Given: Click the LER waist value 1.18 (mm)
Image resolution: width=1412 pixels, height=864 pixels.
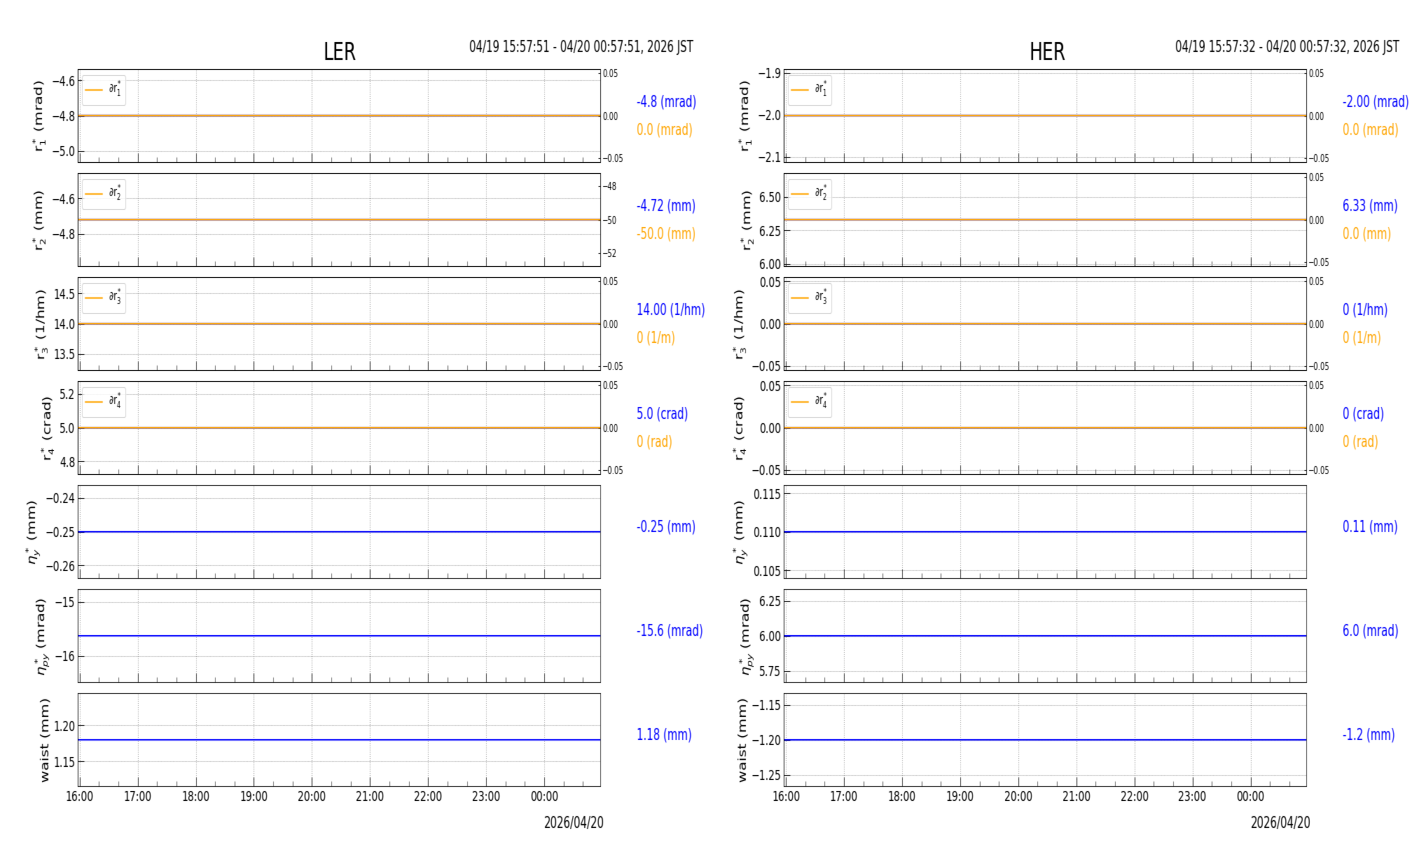Looking at the screenshot, I should [664, 735].
